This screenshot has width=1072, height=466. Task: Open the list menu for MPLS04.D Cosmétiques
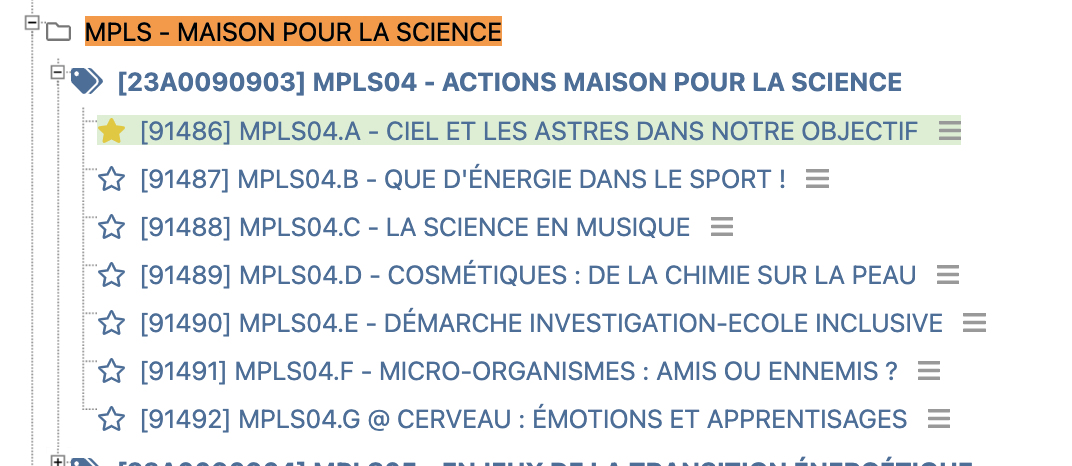(x=948, y=275)
